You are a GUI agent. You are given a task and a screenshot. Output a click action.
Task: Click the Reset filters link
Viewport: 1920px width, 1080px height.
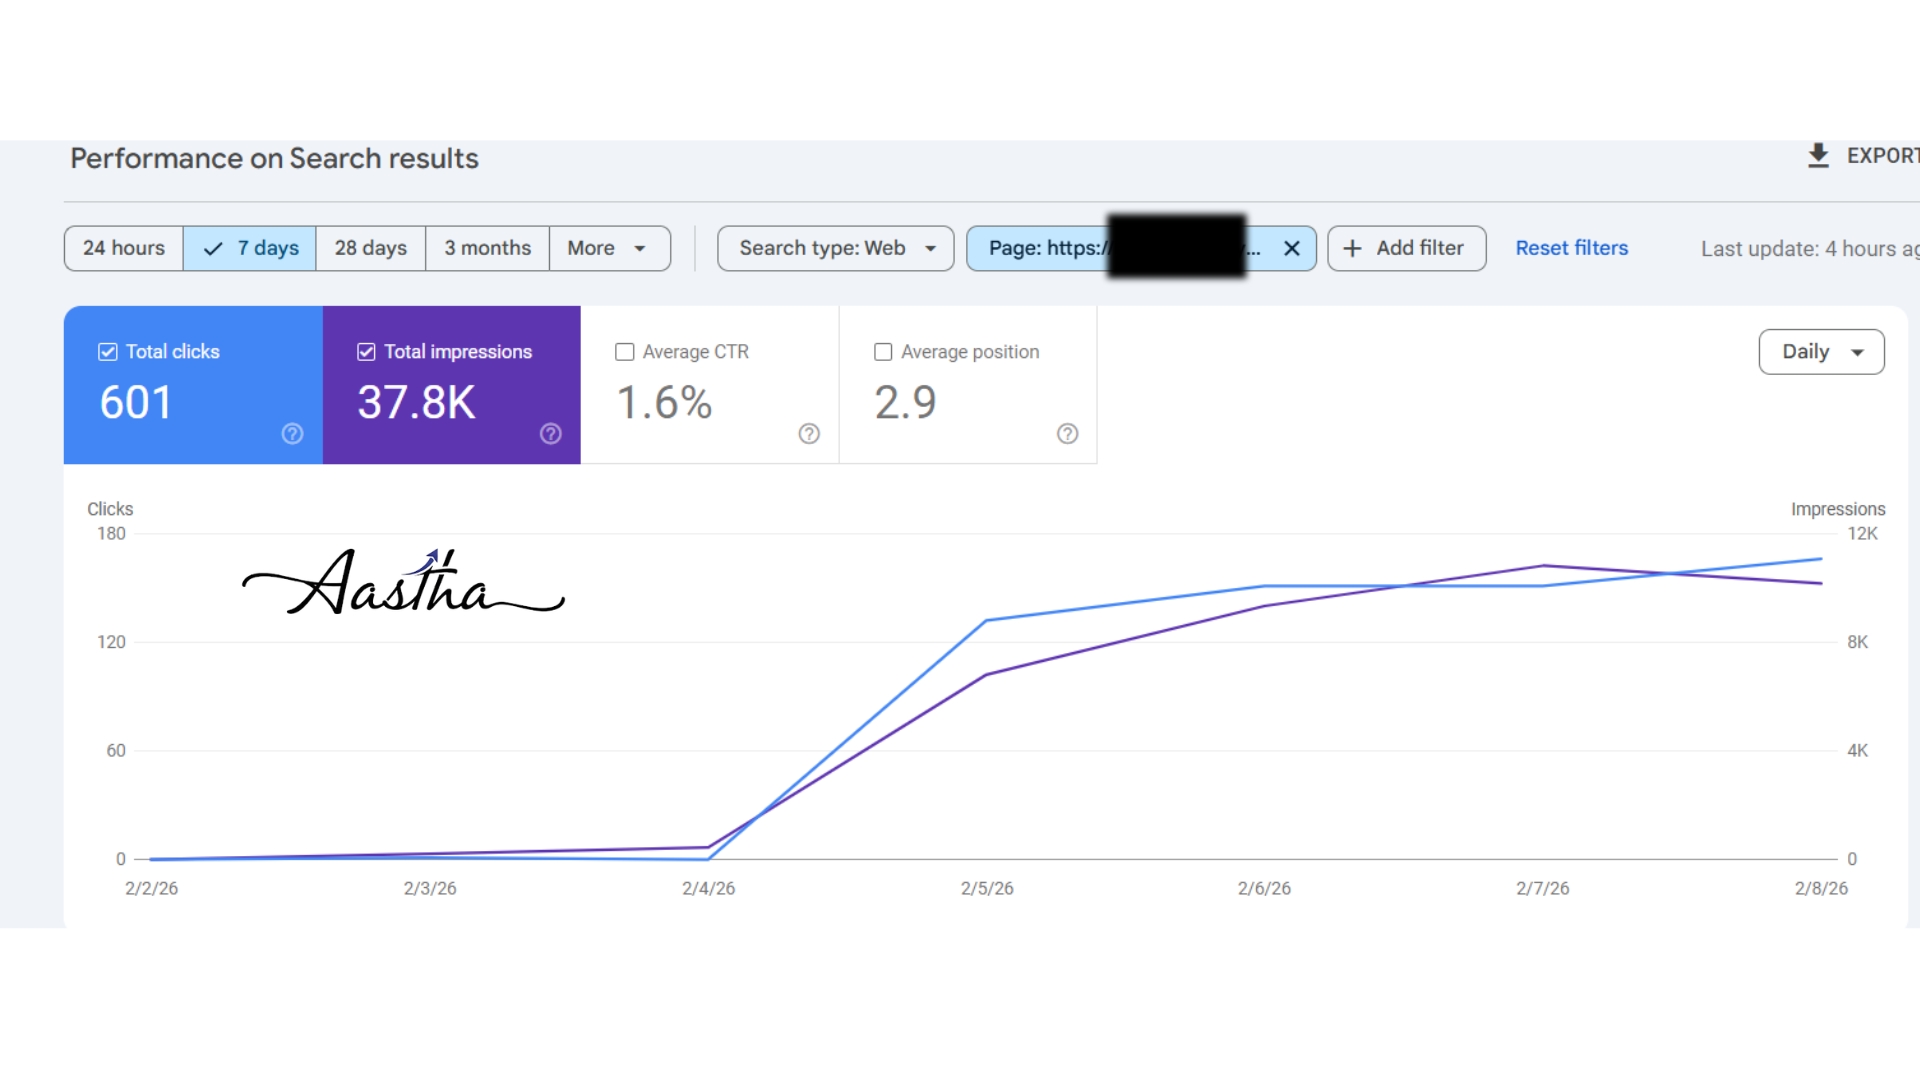(1571, 248)
